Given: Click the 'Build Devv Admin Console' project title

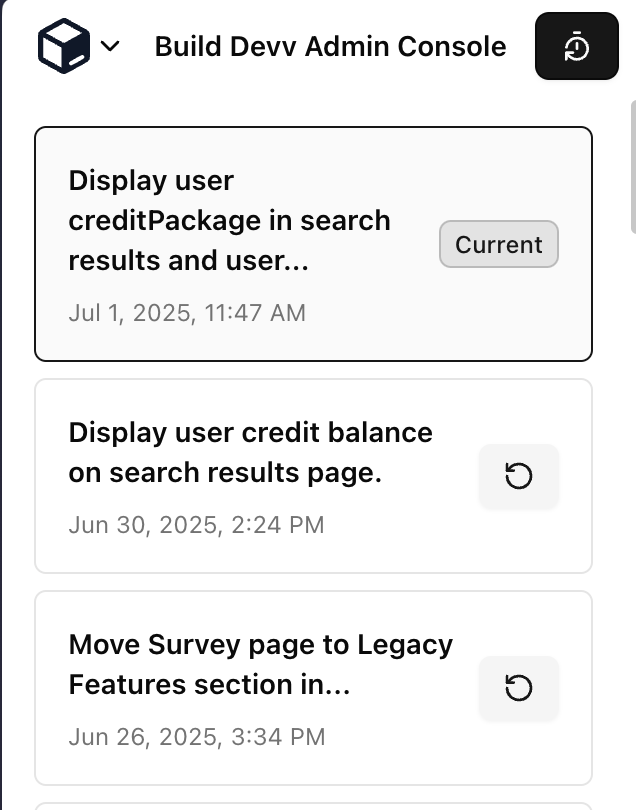Looking at the screenshot, I should tap(330, 46).
